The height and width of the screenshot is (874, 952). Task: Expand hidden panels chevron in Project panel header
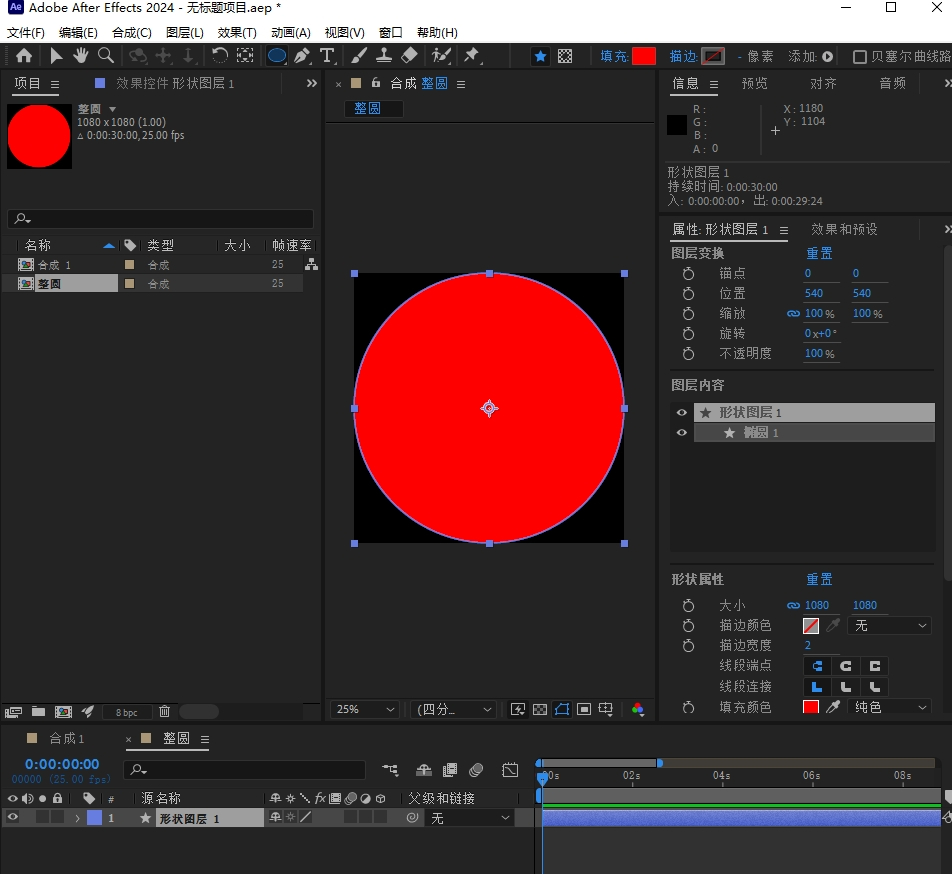(x=311, y=83)
